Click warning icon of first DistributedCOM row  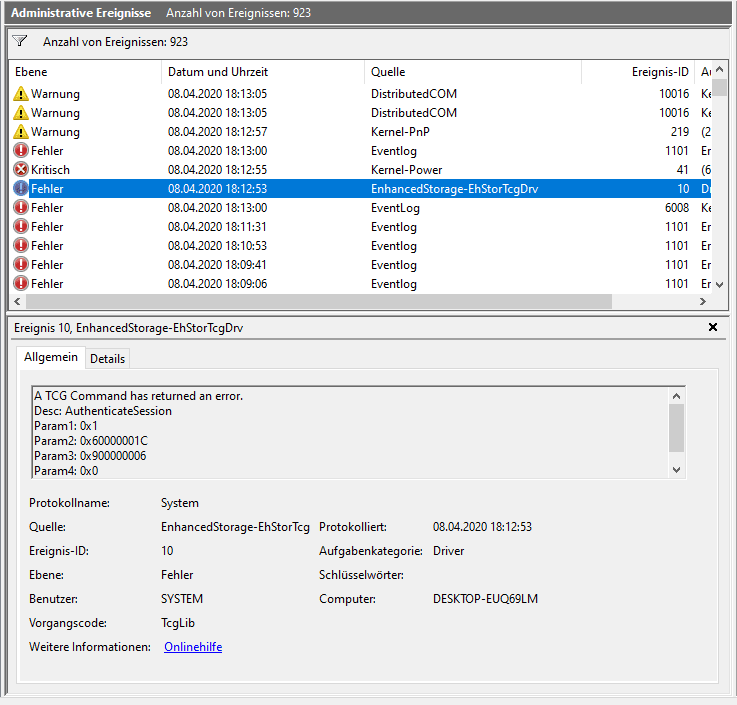point(21,94)
